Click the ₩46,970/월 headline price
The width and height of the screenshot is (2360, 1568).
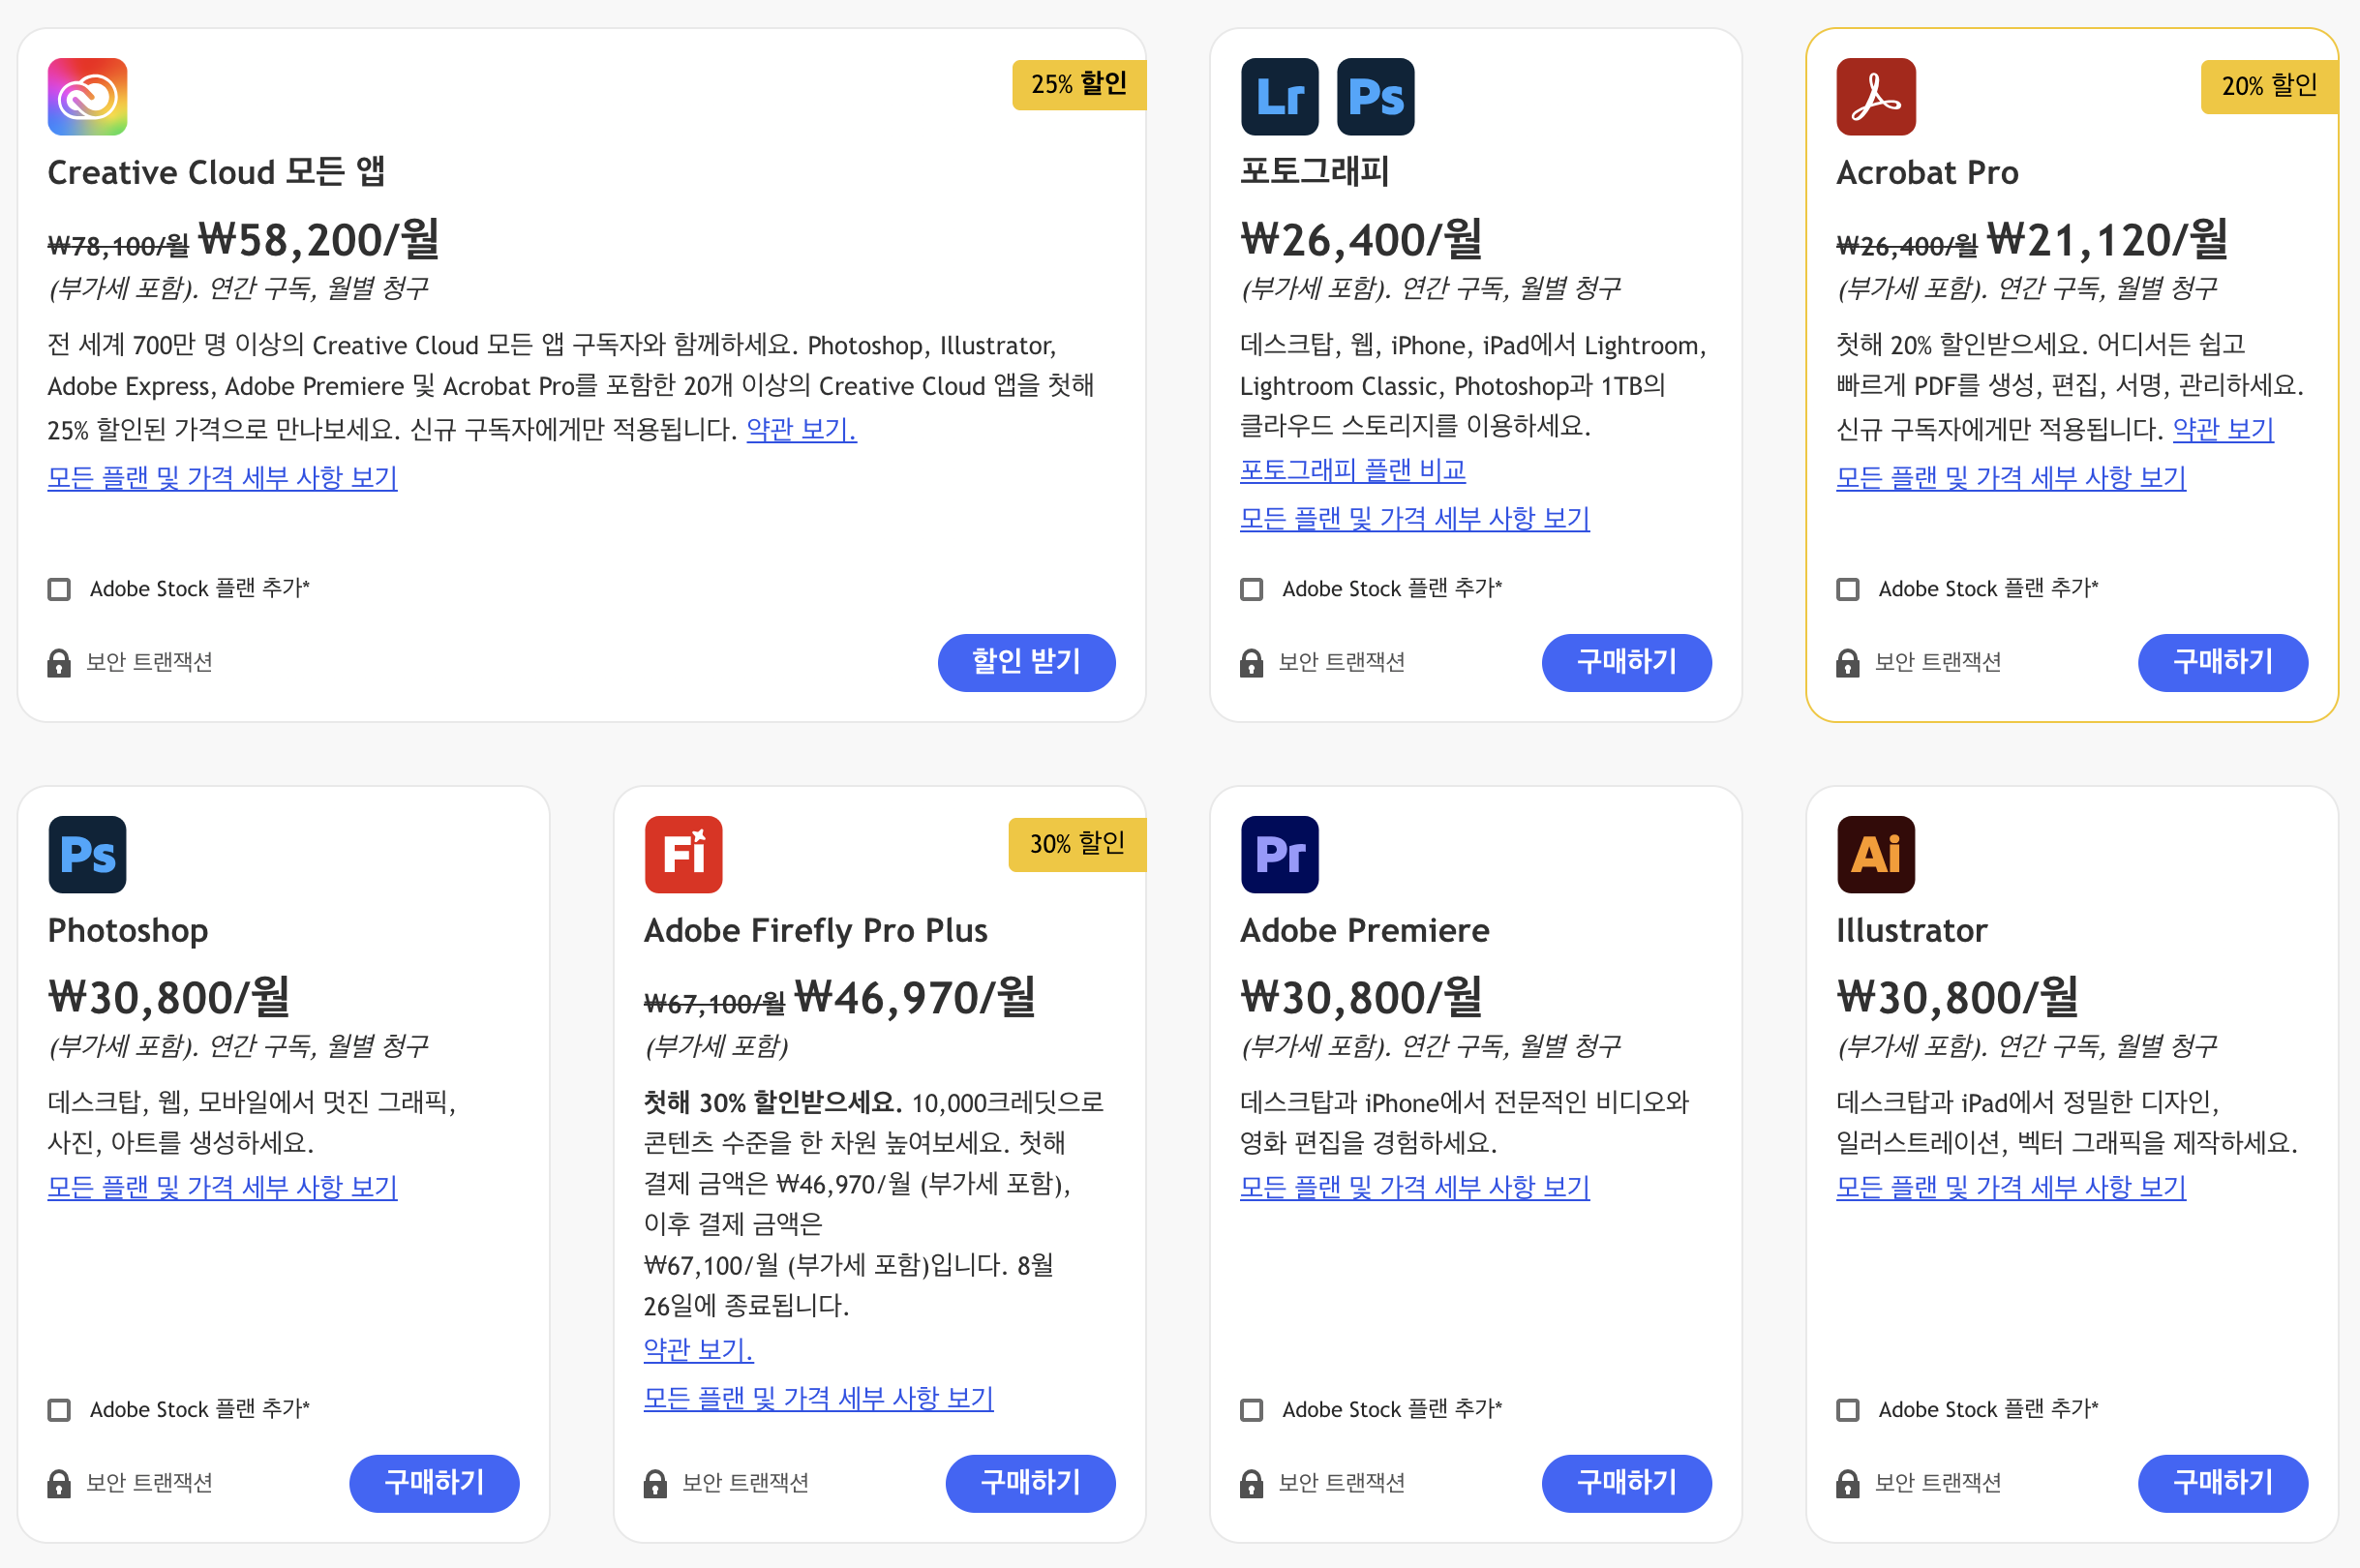[915, 997]
